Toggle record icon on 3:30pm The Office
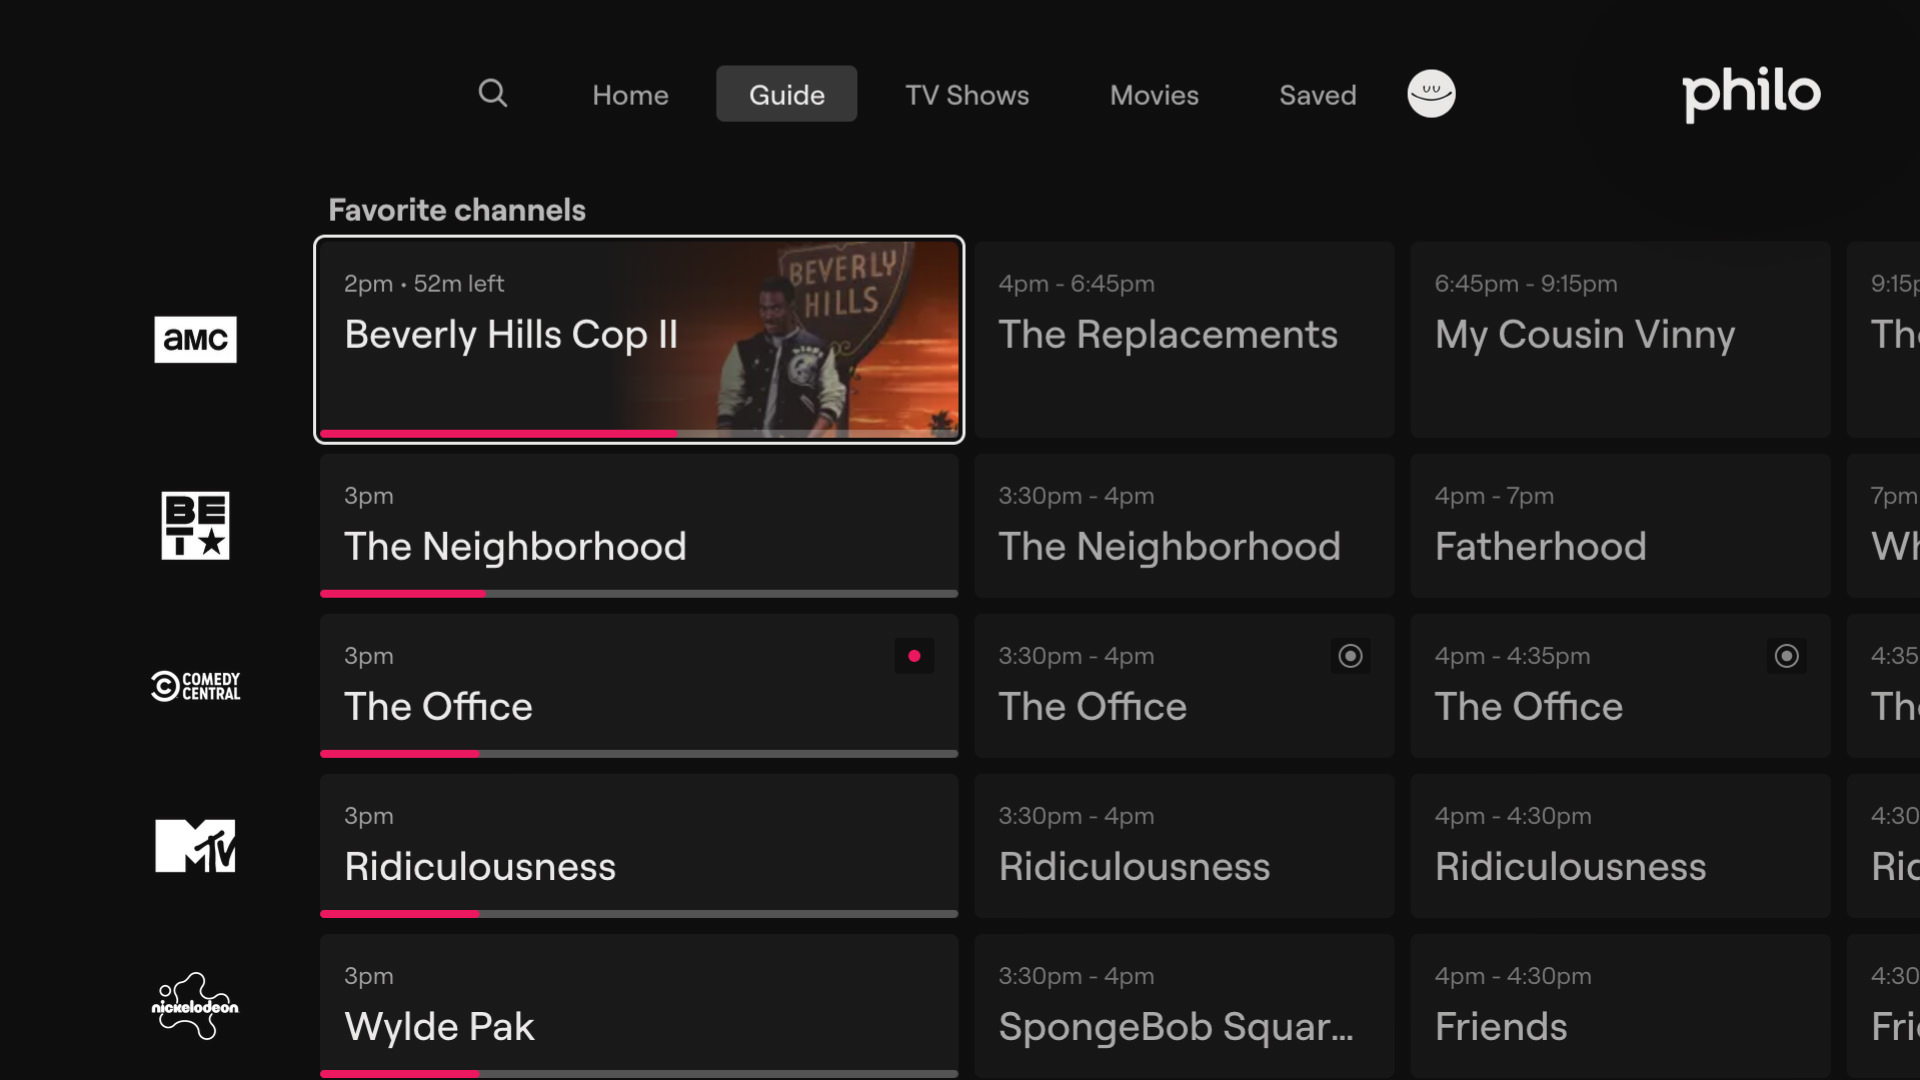Screen dimensions: 1920x1080 [x=1350, y=656]
